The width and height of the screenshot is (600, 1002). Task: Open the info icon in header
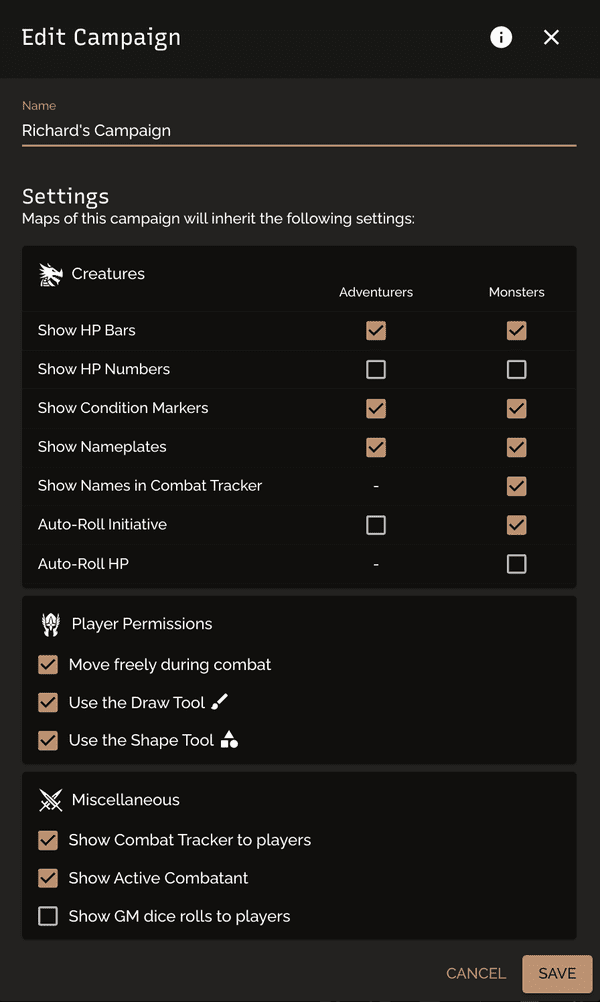coord(501,37)
